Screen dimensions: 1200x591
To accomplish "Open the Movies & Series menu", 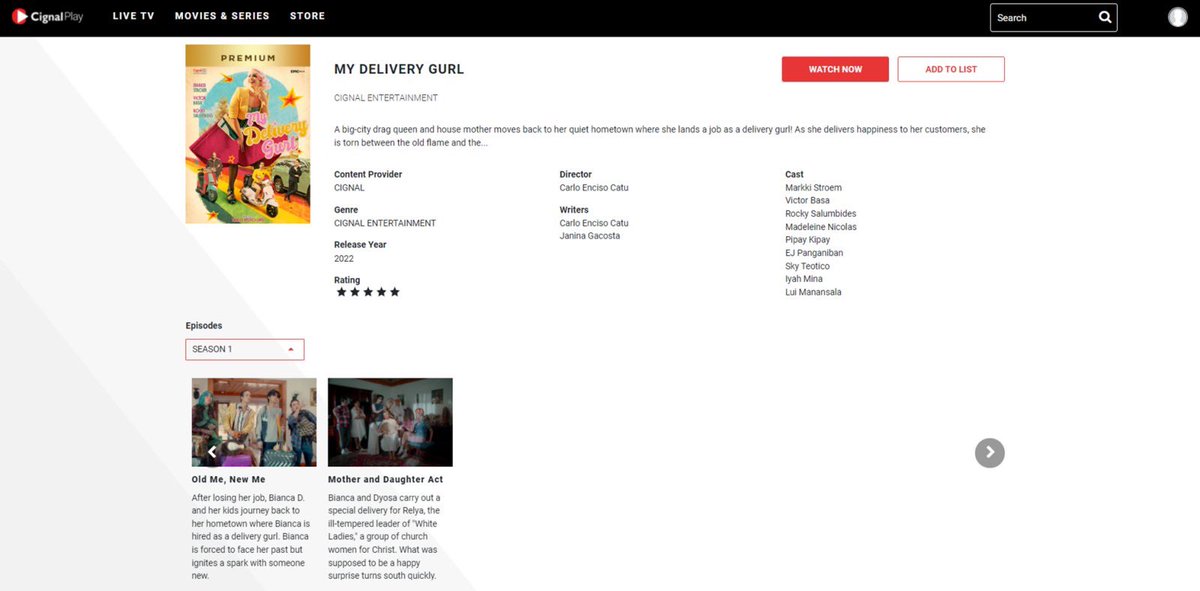I will 222,17.
